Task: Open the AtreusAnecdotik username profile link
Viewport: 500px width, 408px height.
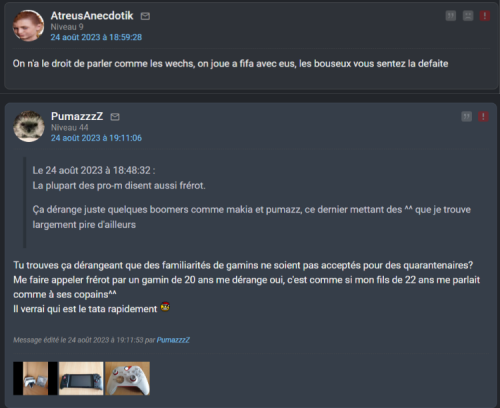Action: [92, 16]
